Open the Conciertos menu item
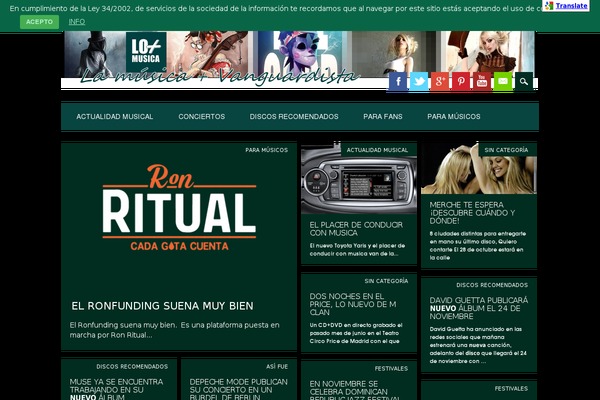Screen dimensions: 600x400 [x=202, y=116]
